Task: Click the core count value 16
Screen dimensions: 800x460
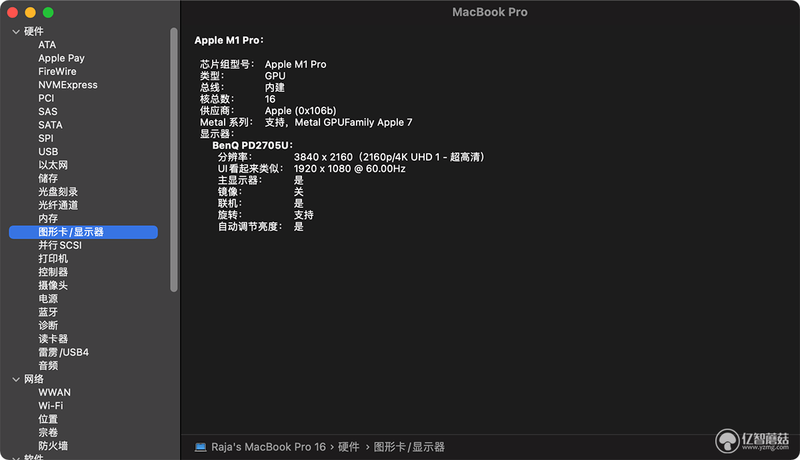Action: click(x=270, y=99)
